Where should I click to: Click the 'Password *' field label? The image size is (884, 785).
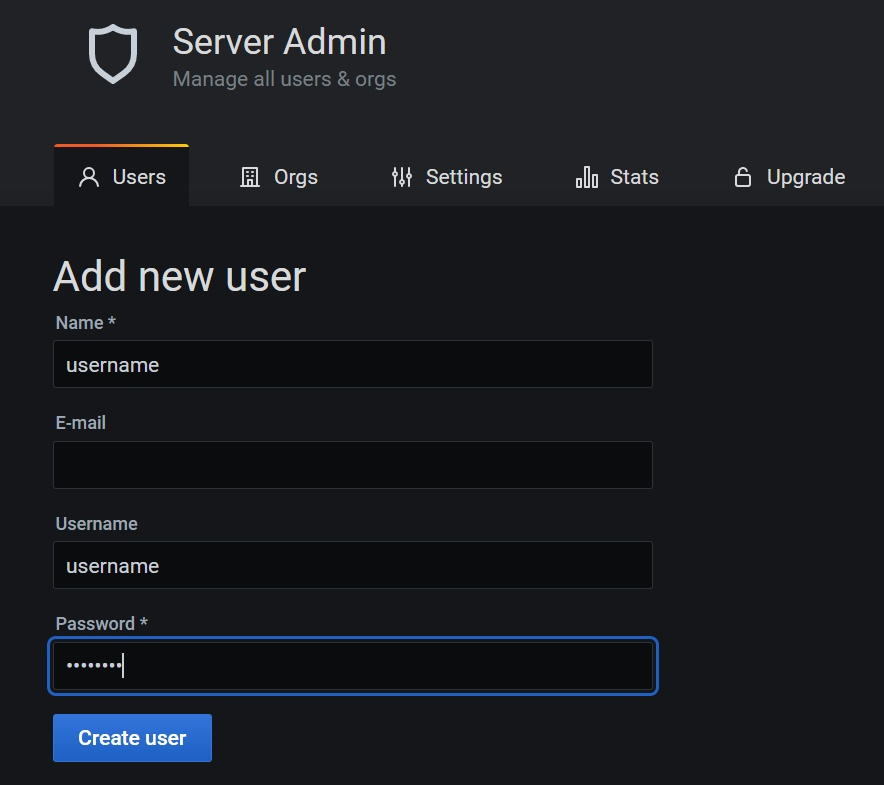coord(101,624)
